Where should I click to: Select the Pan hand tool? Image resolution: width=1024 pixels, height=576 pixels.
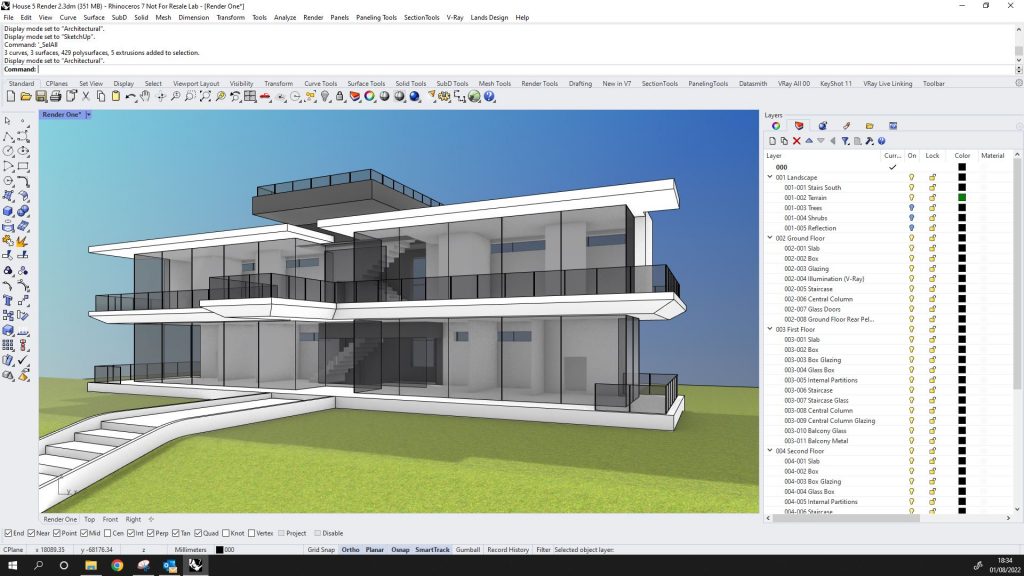tap(145, 97)
